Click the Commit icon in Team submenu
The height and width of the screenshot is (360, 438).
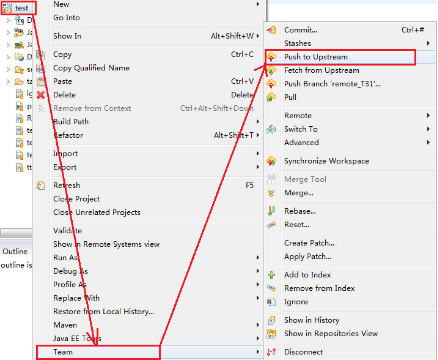pyautogui.click(x=272, y=30)
